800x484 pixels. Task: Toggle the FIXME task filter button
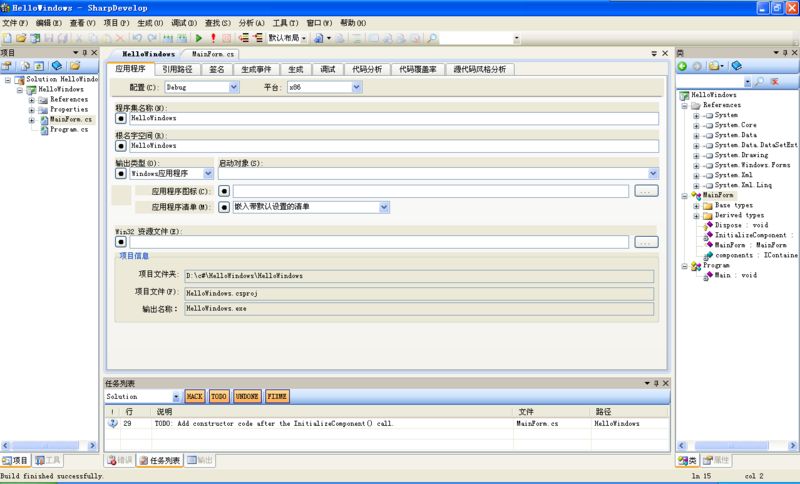(277, 397)
